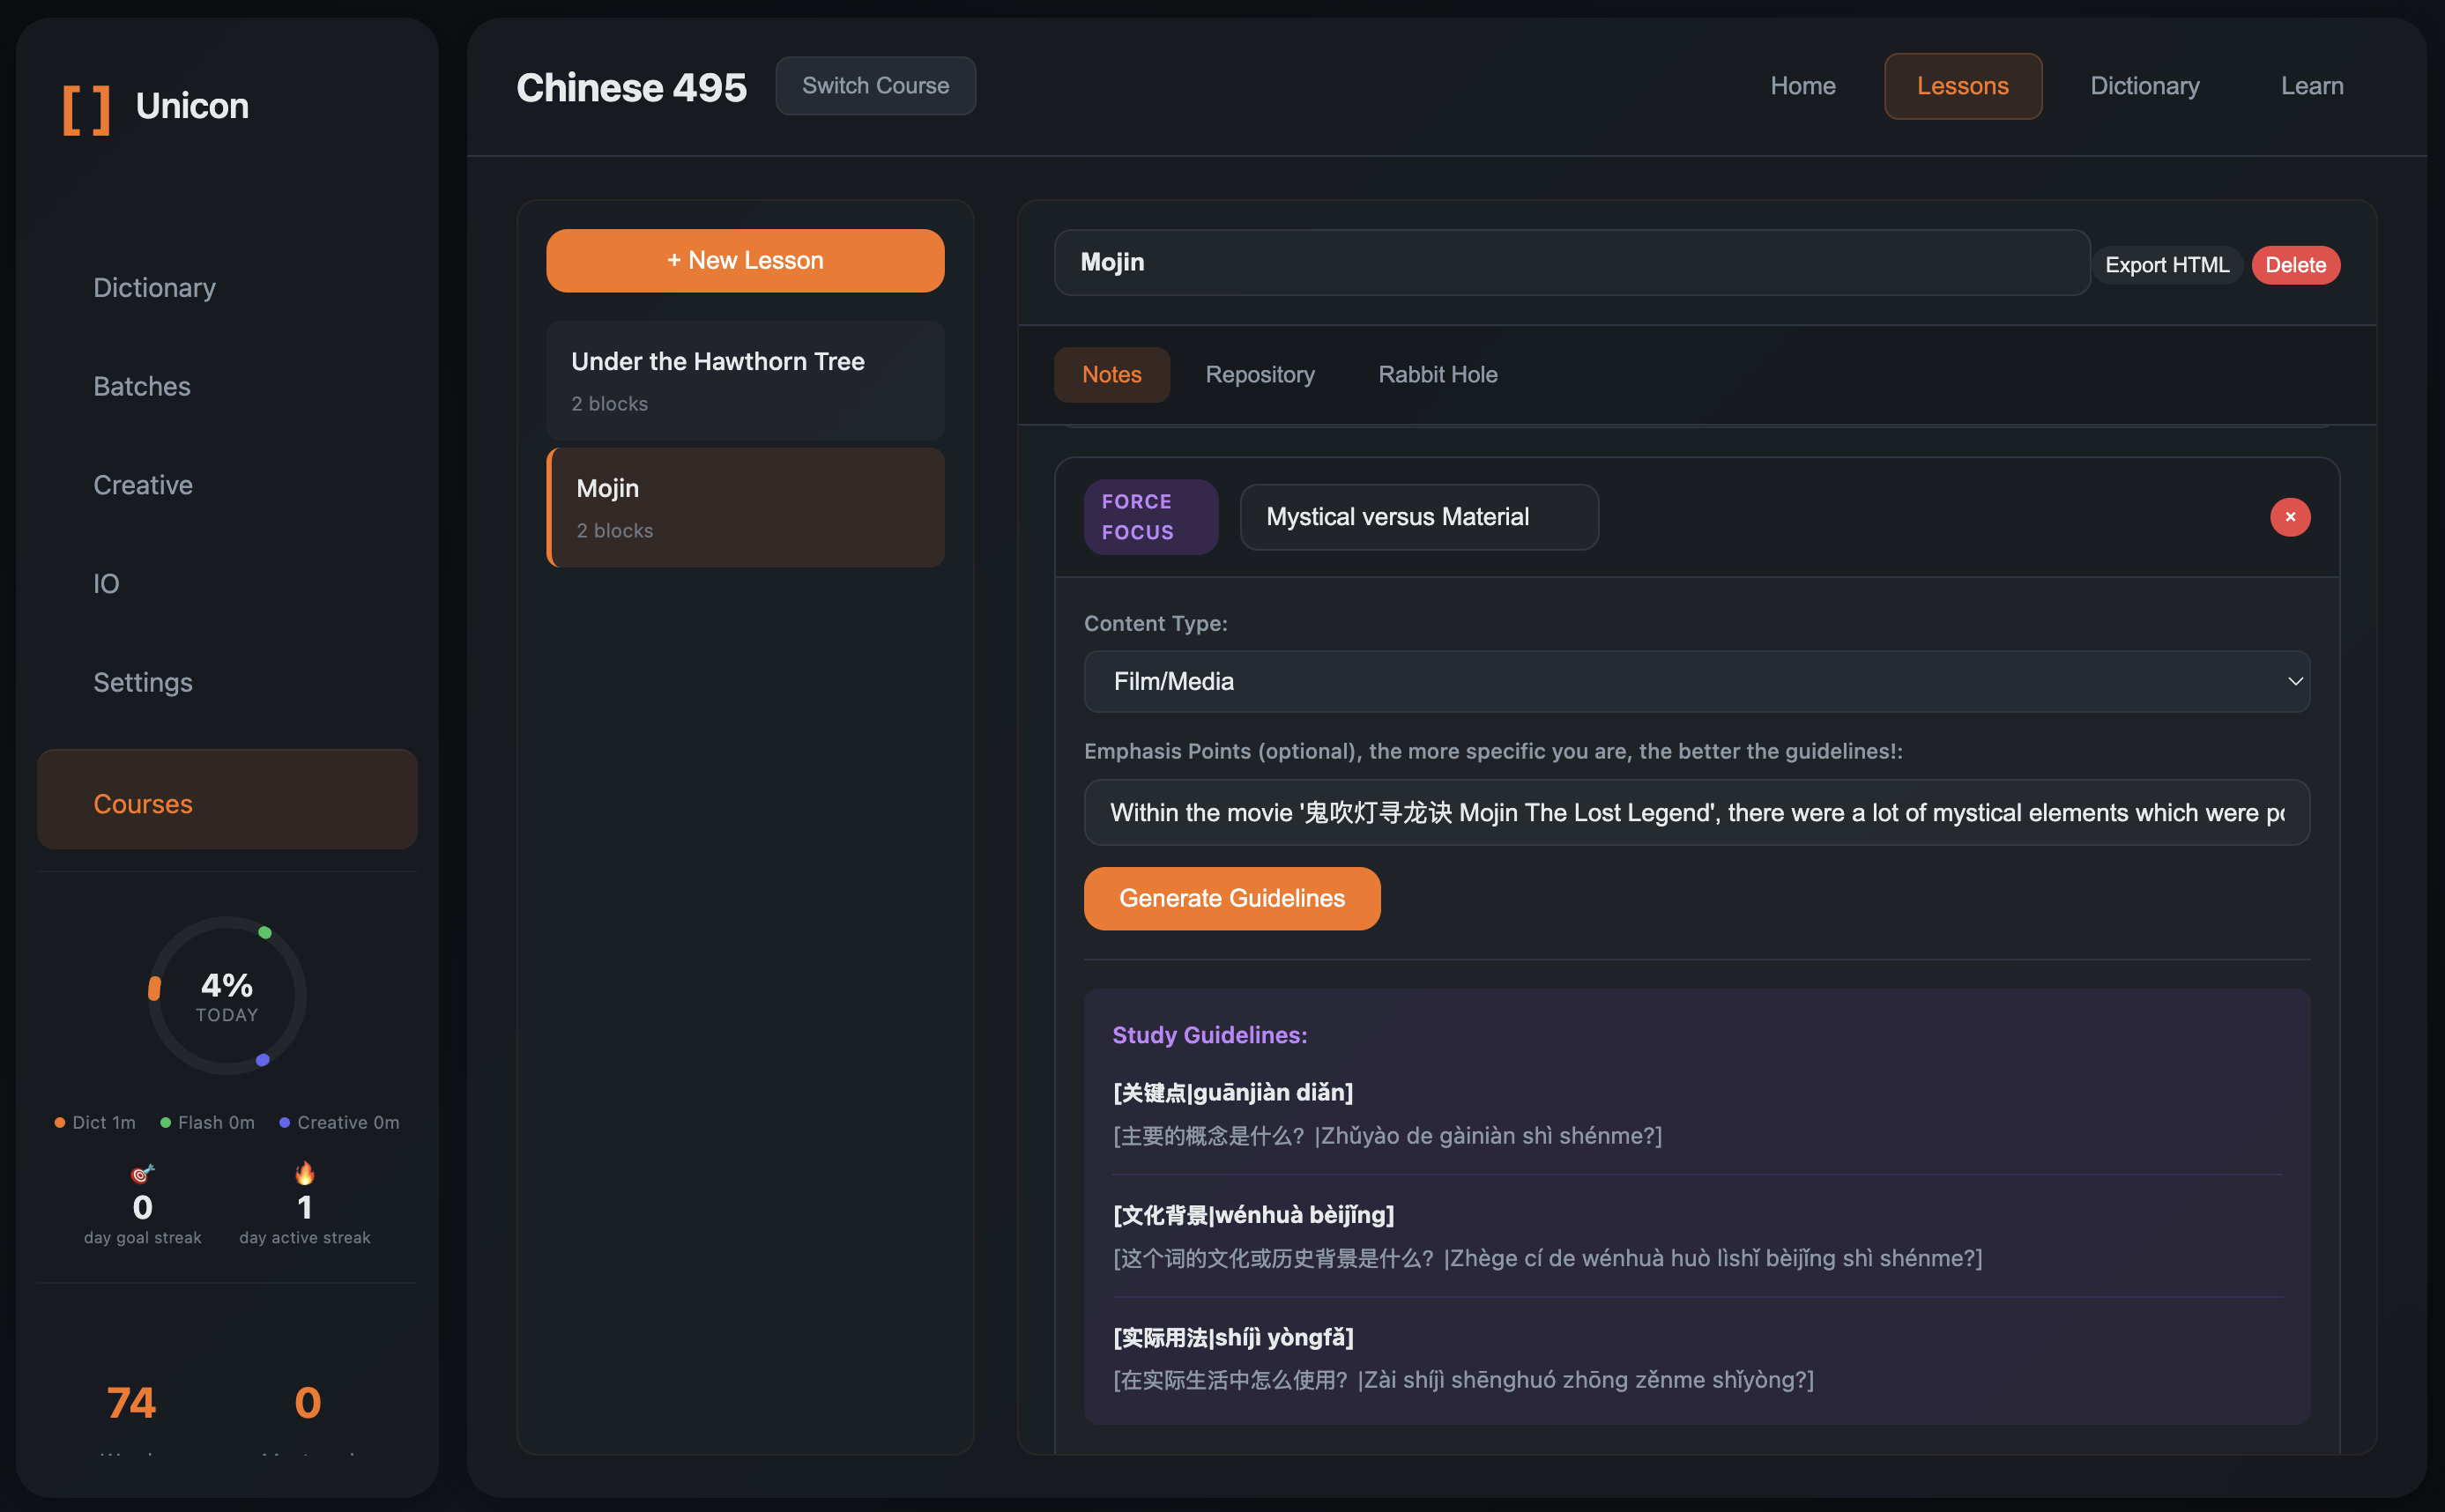
Task: Click the Switch Course button
Action: 875,86
